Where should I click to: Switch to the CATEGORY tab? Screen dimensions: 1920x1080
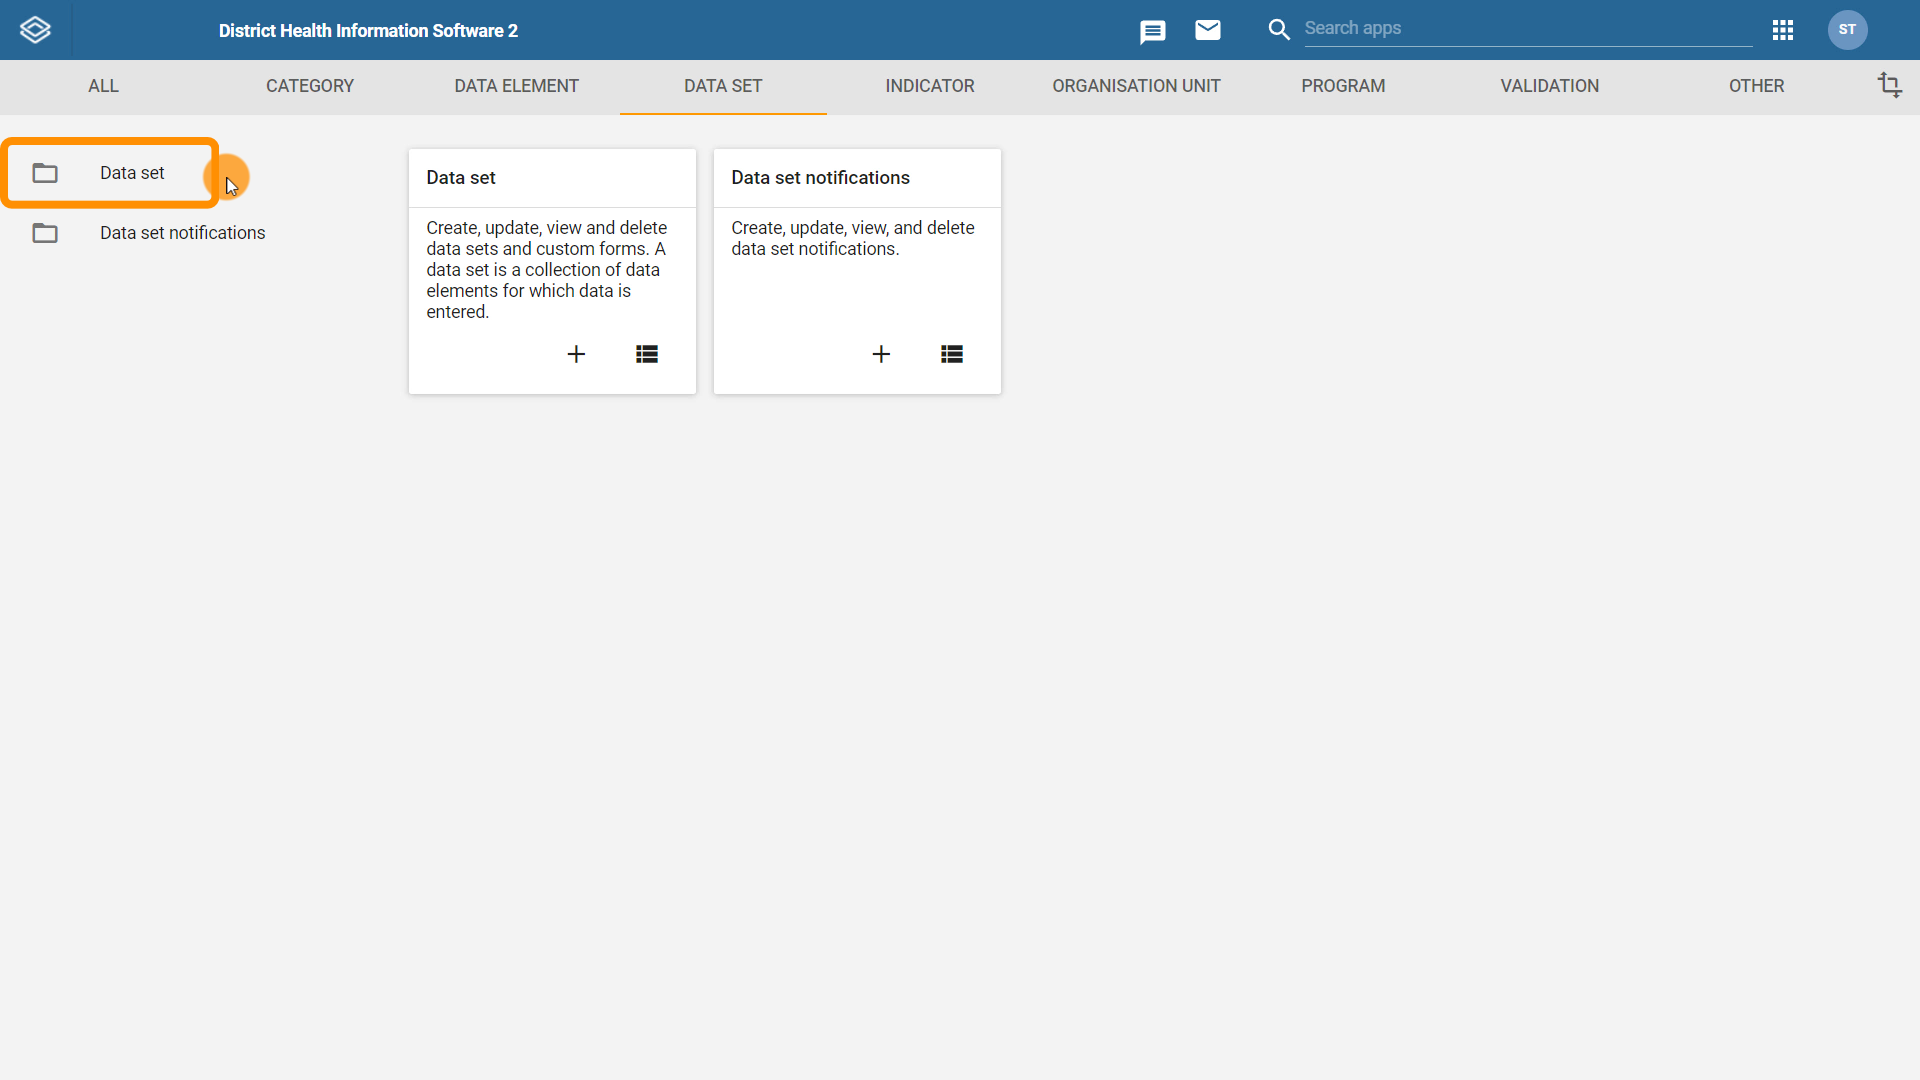[x=310, y=86]
